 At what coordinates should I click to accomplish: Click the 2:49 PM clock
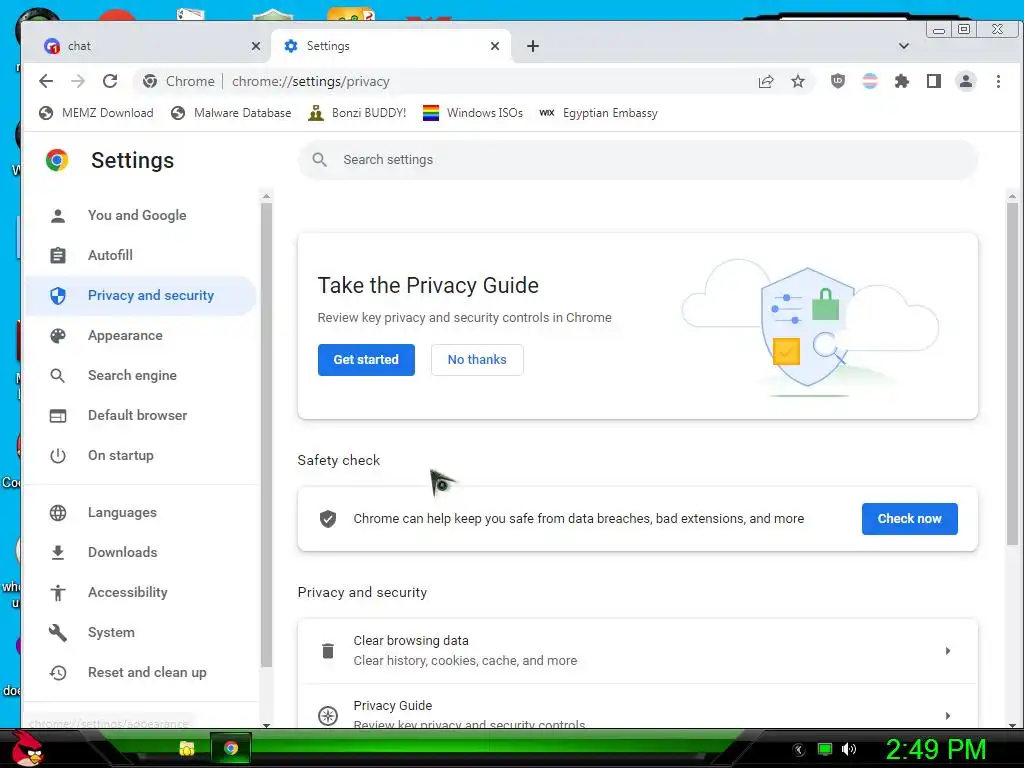point(935,749)
